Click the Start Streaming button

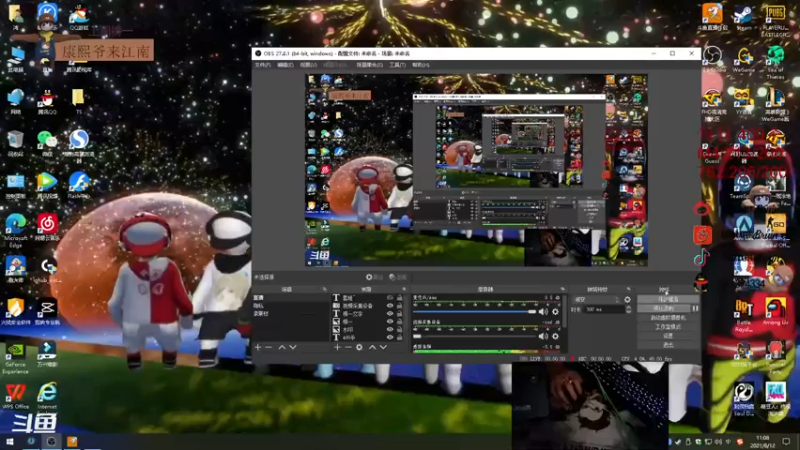668,299
